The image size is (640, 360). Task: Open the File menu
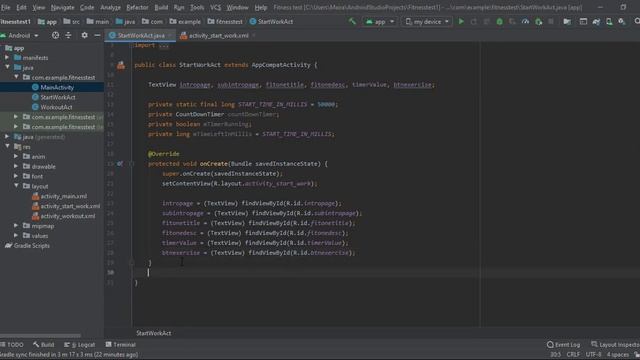pos(6,7)
